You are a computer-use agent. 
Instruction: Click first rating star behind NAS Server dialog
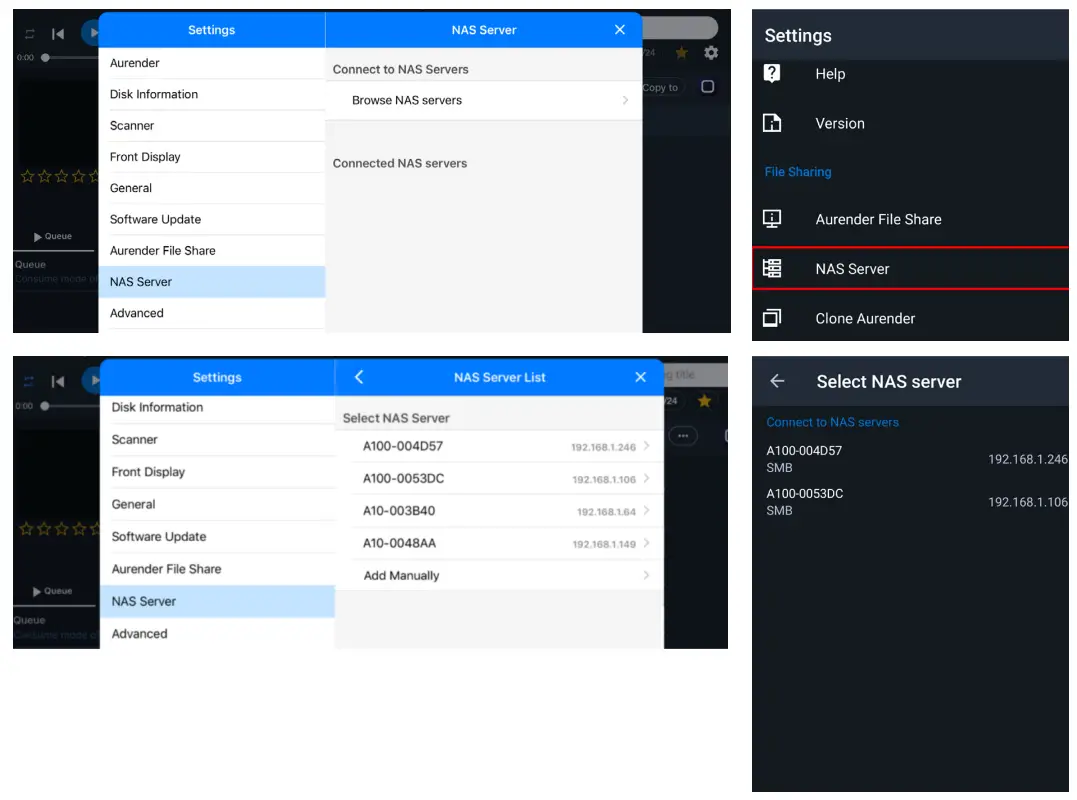click(x=27, y=176)
